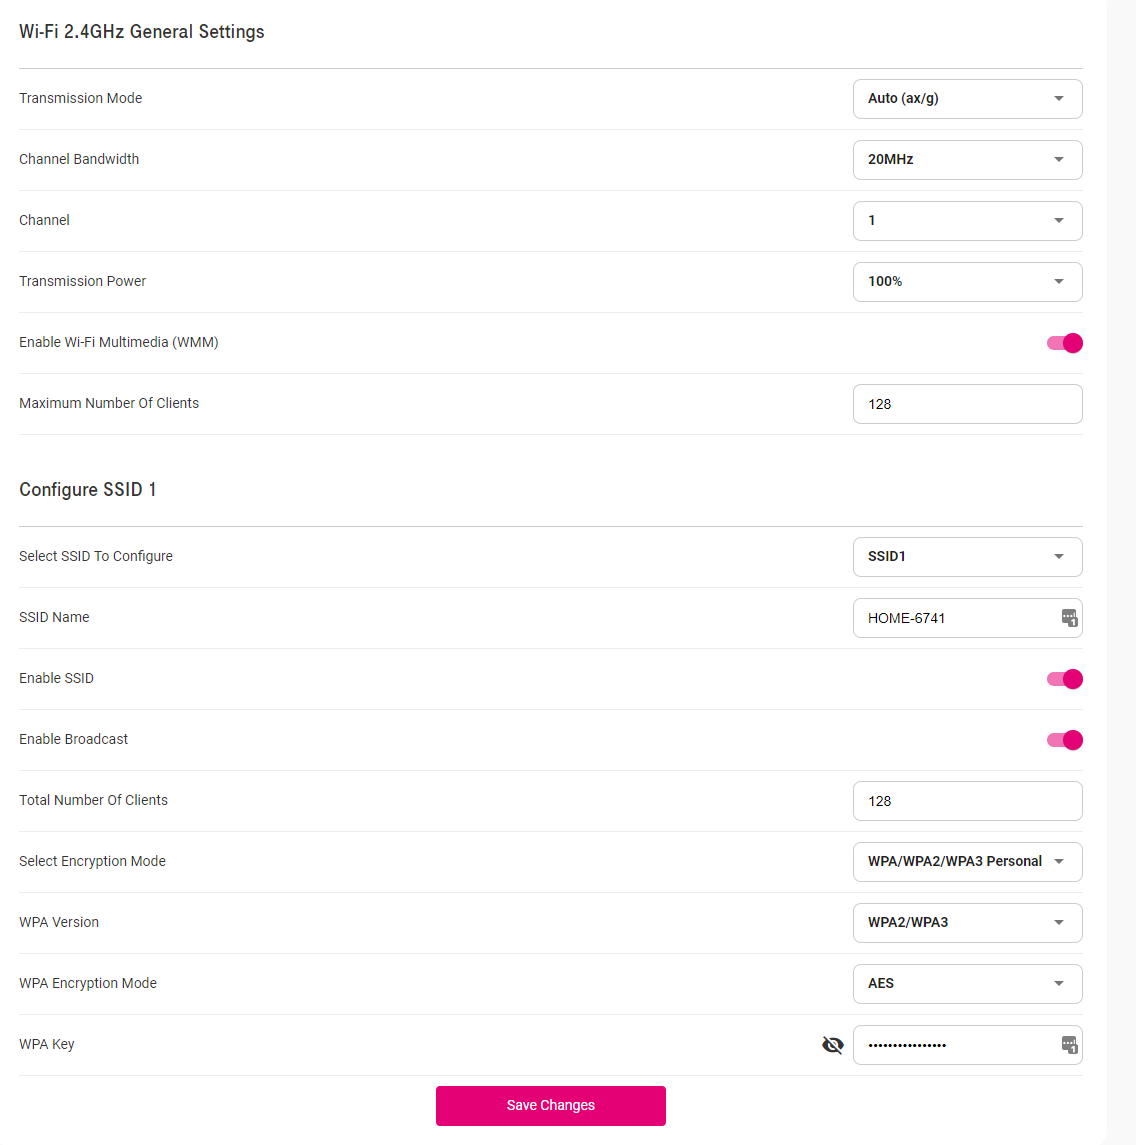The image size is (1136, 1145).
Task: Disable the Enable SSID switch
Action: point(1064,678)
